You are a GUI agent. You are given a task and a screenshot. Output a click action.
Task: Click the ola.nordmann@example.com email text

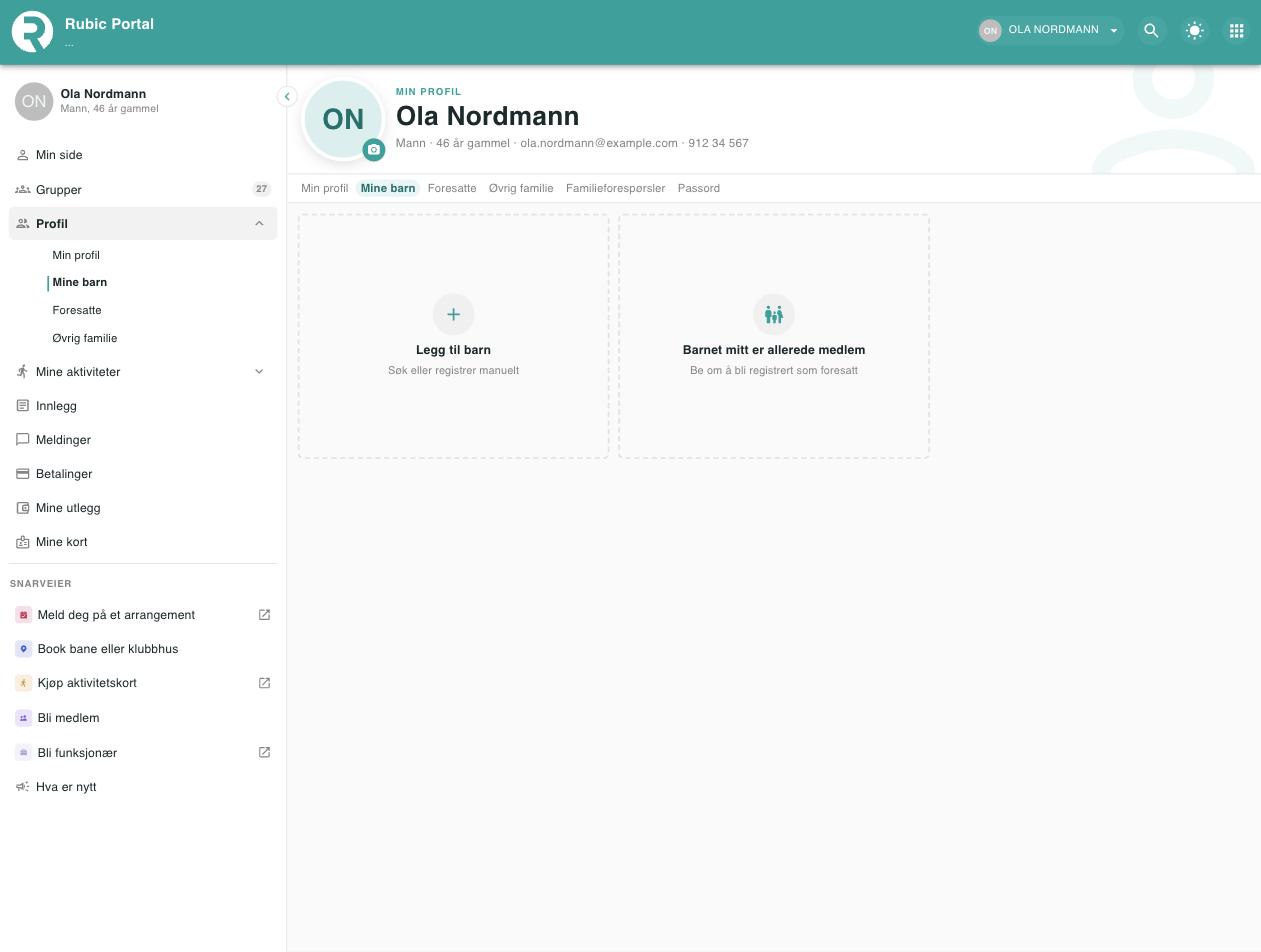(599, 143)
